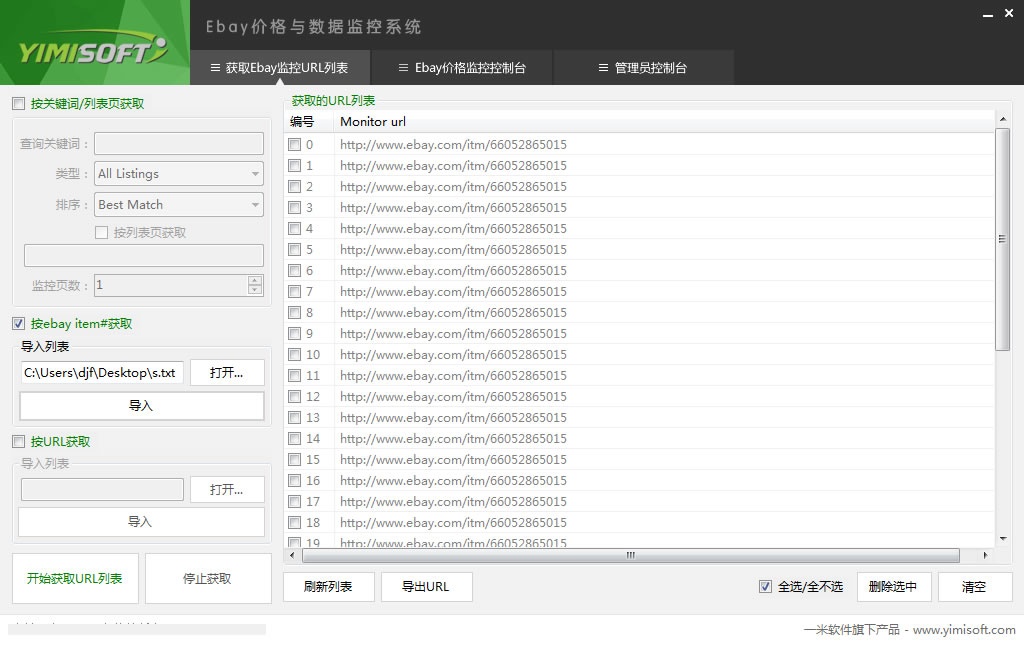Open the 类型 All Listings dropdown

[x=179, y=174]
